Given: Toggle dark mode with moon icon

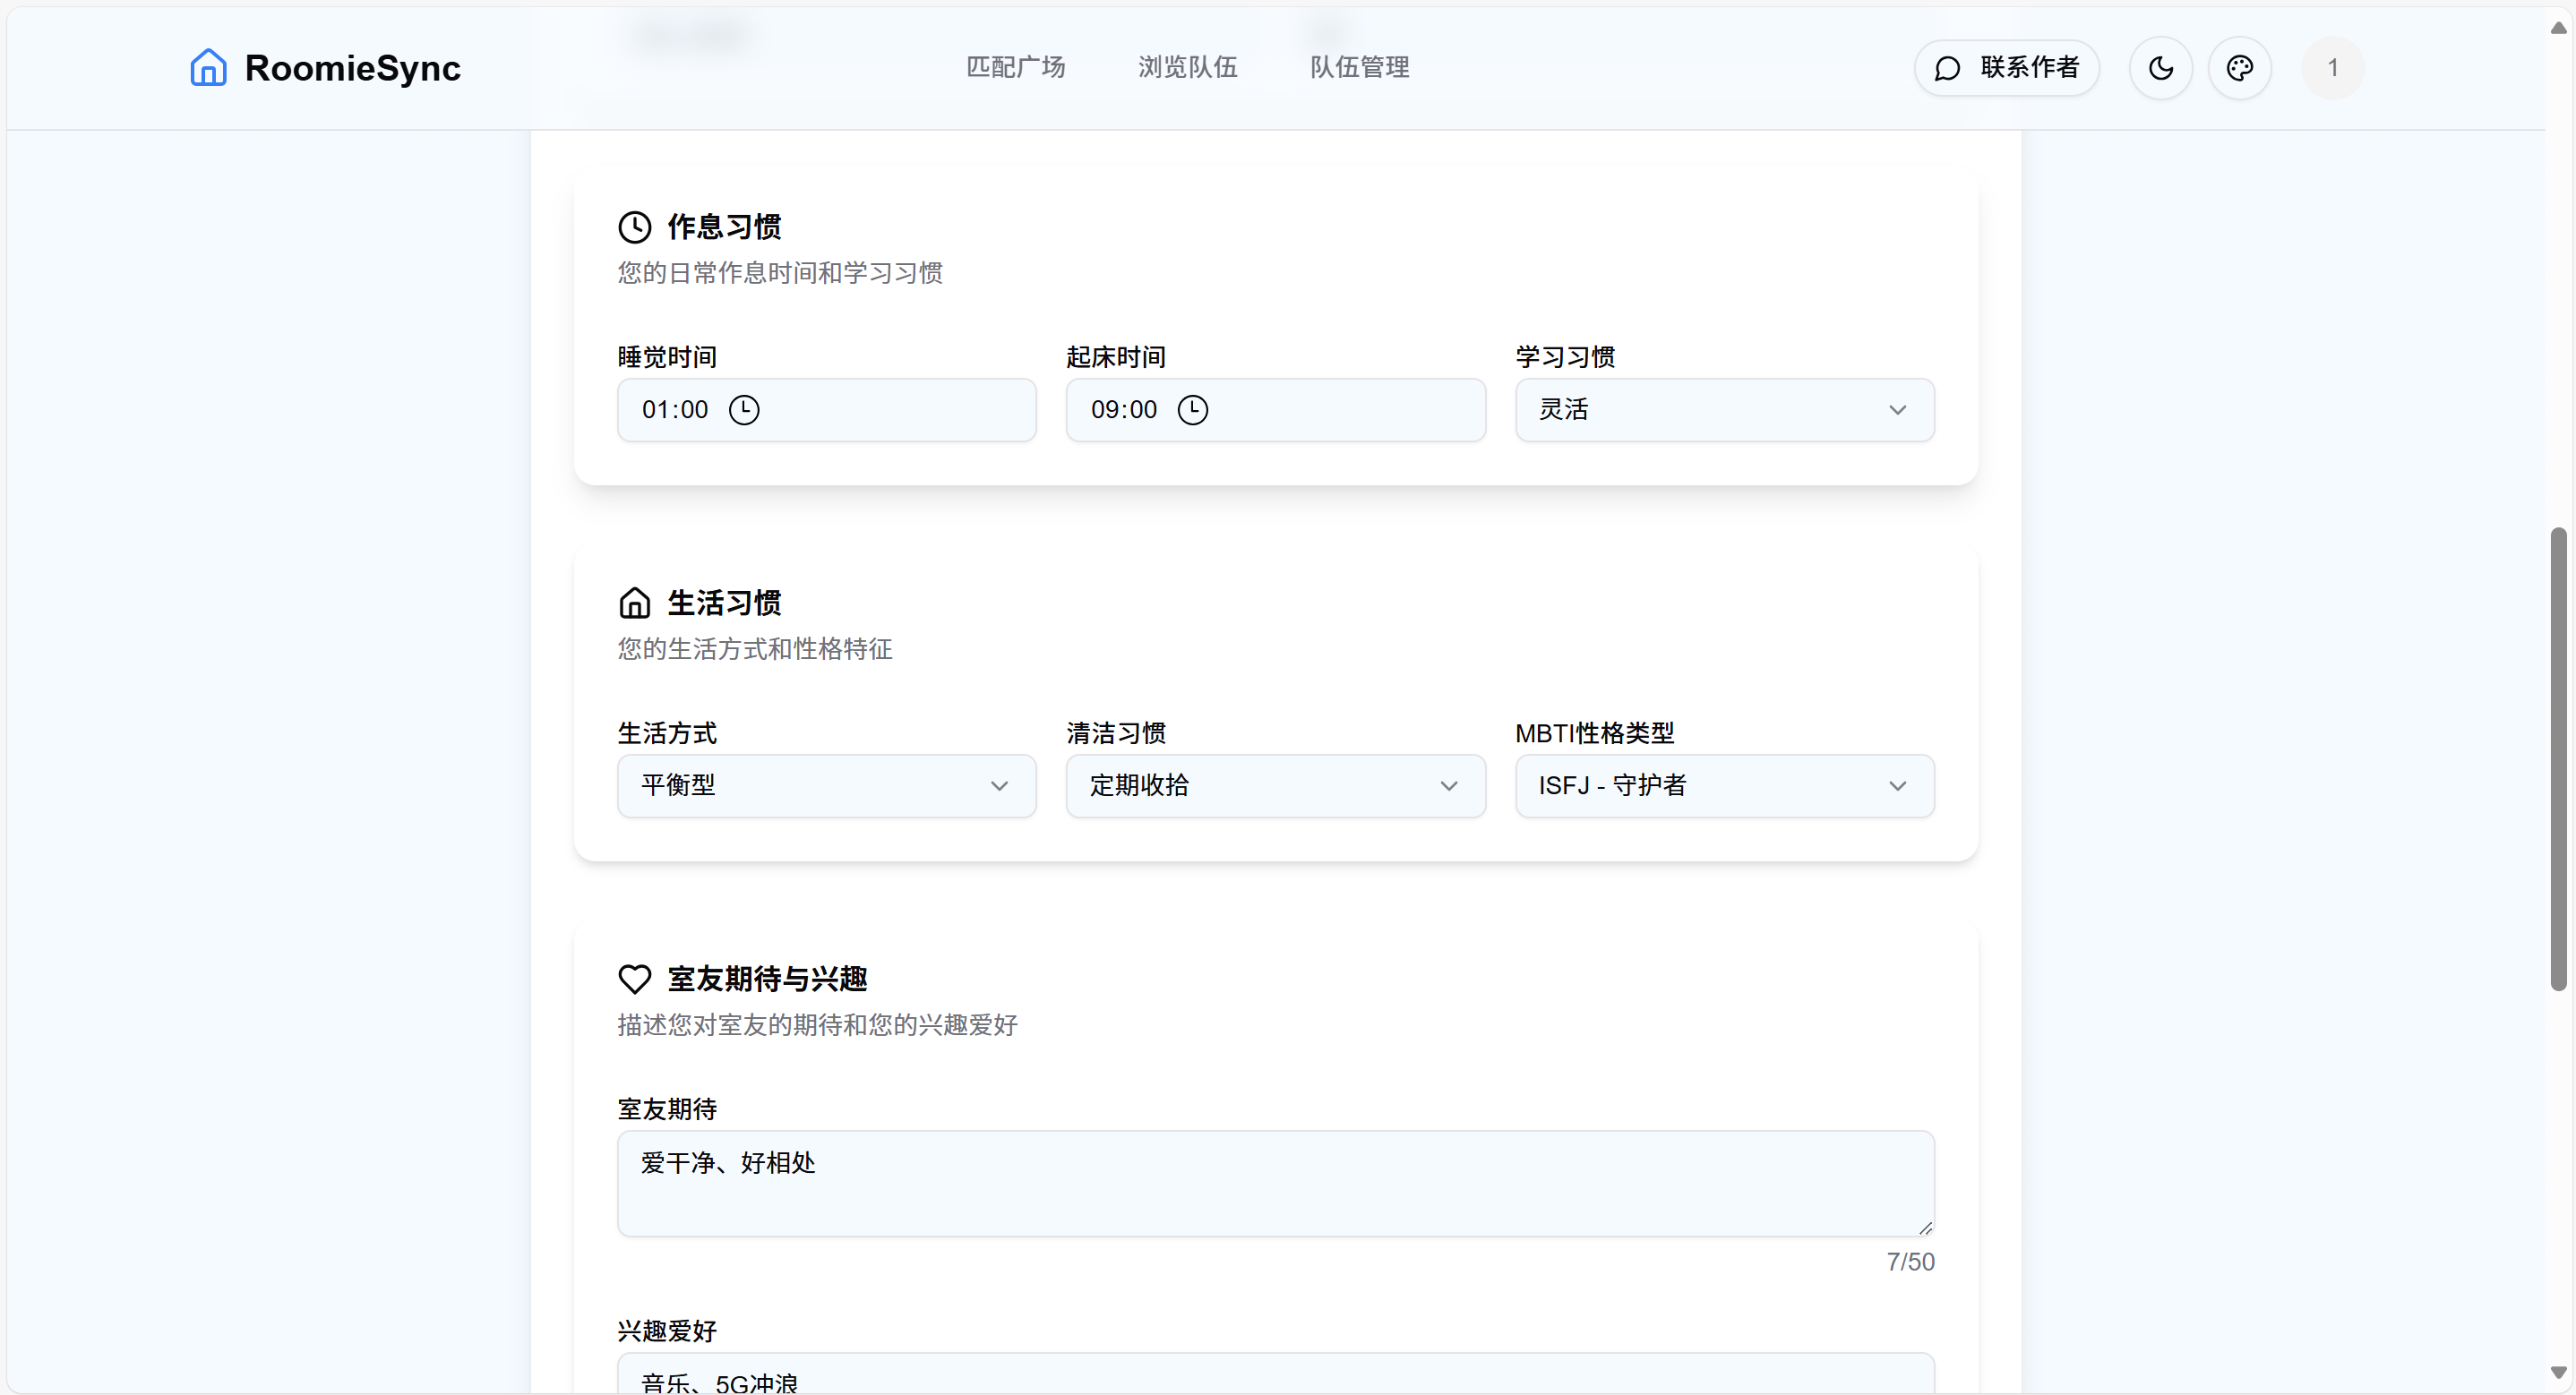Looking at the screenshot, I should pos(2160,68).
